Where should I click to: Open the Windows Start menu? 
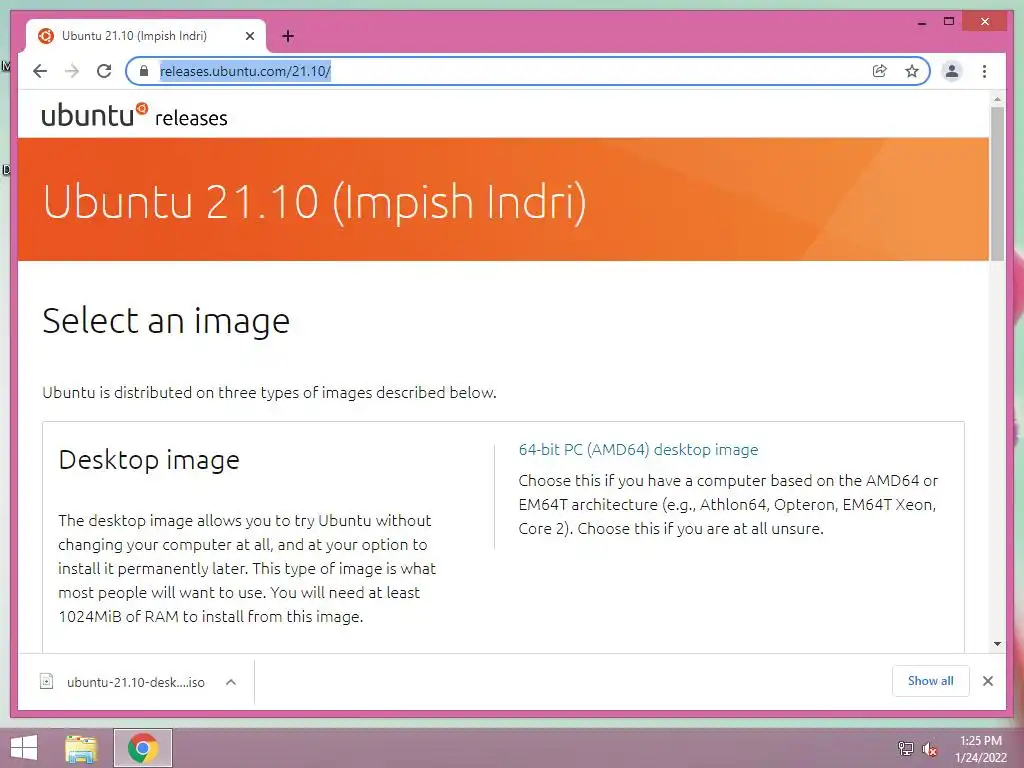point(24,748)
